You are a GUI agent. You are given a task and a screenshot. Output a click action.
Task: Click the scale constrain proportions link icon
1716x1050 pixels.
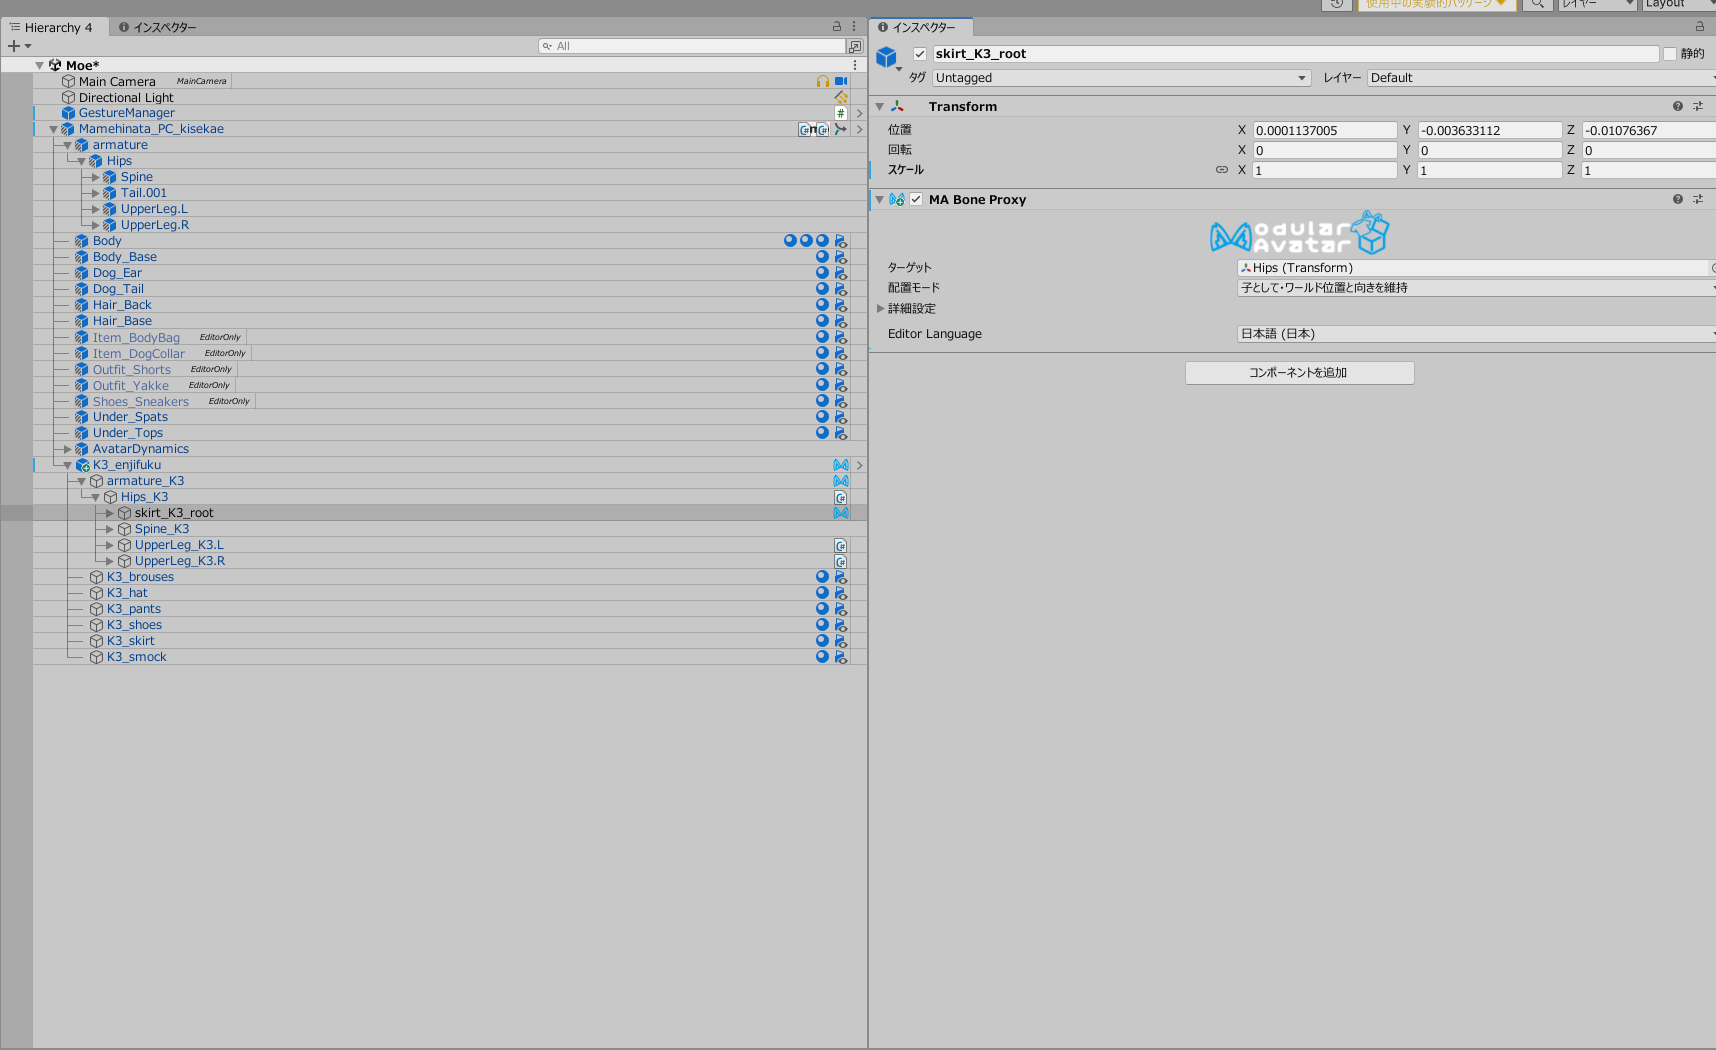(x=1221, y=170)
